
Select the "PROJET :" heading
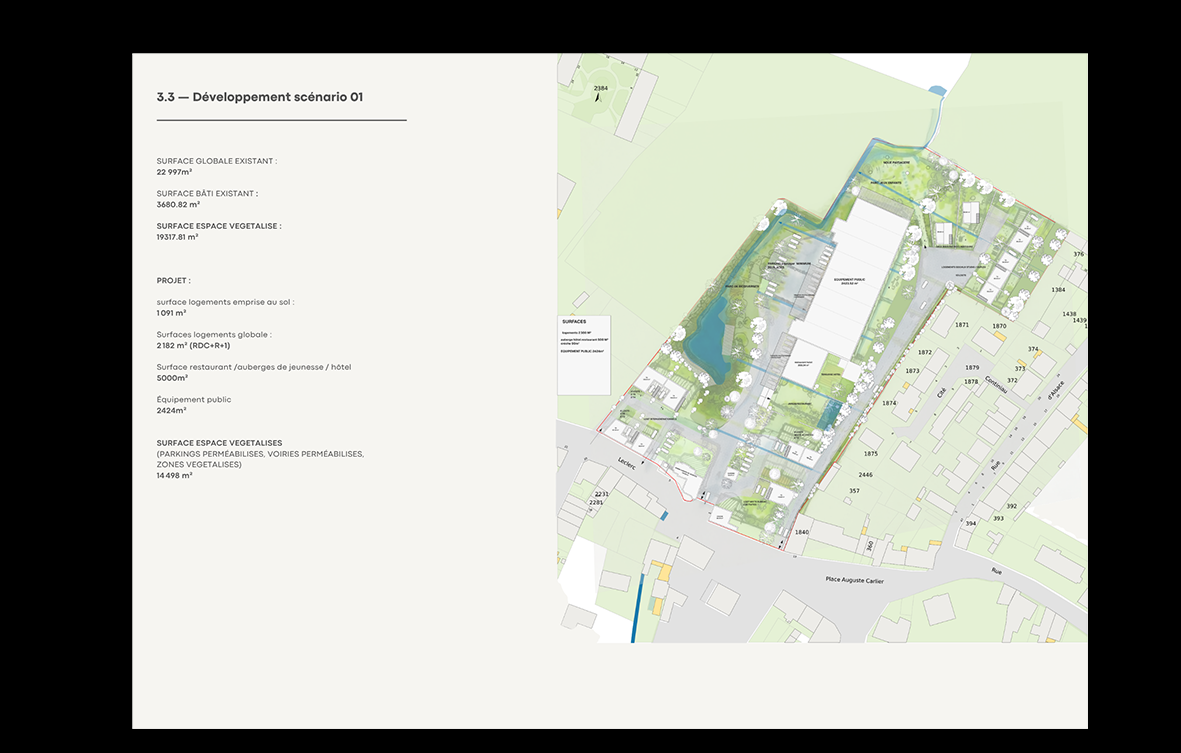tap(173, 281)
